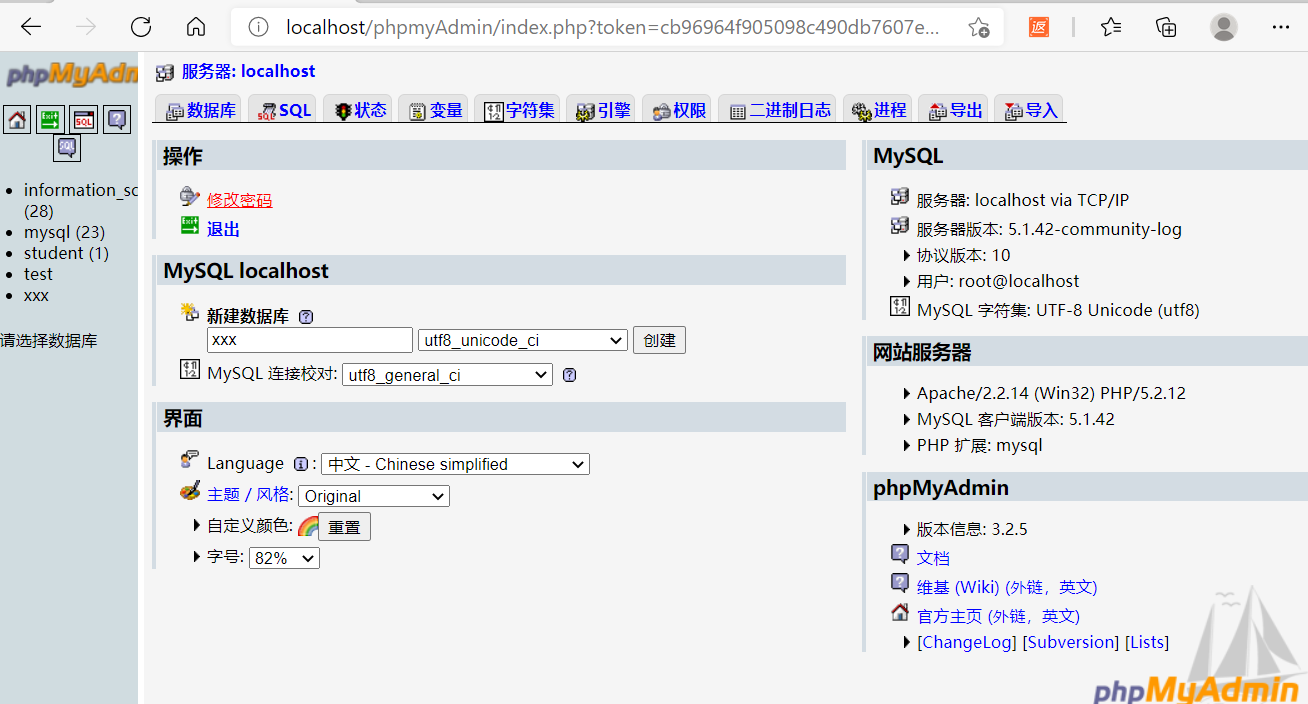Switch to the 状态 tab
Viewport: 1308px width, 704px height.
(x=359, y=110)
